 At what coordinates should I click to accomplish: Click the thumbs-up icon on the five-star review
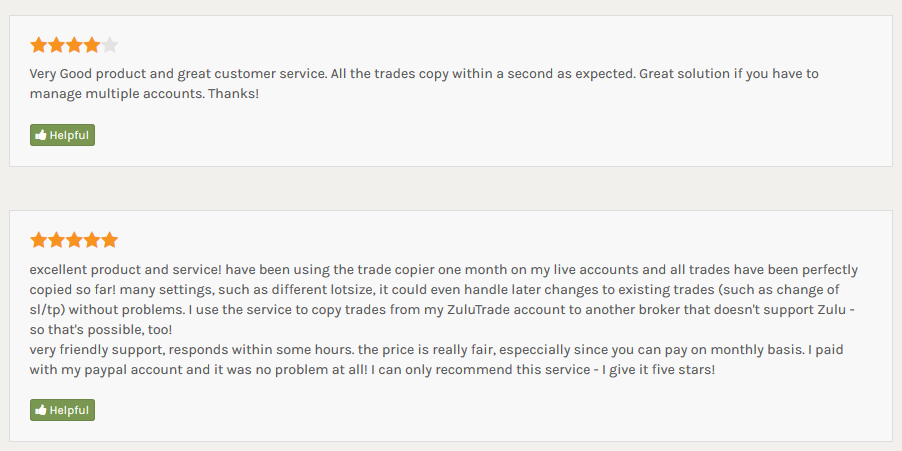(40, 410)
